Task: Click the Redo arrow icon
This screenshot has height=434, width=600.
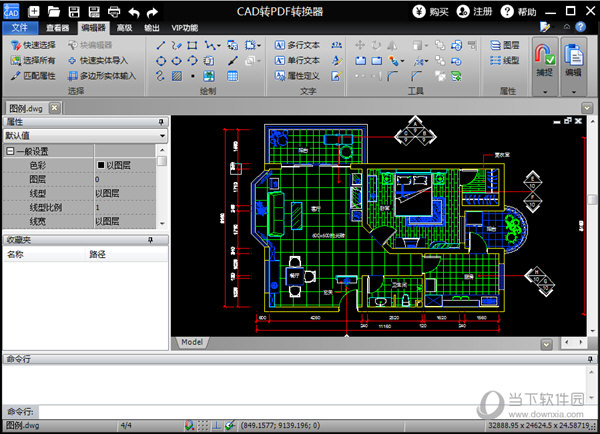Action: [x=152, y=13]
